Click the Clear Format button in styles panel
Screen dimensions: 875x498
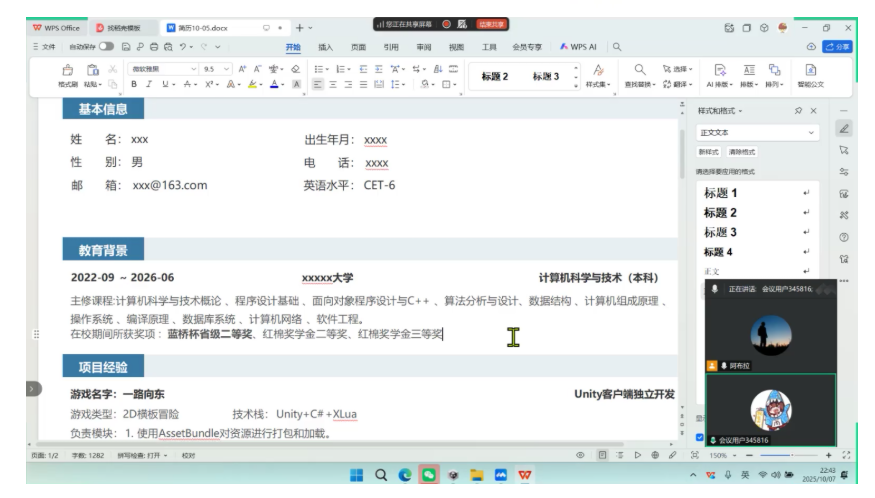(742, 152)
